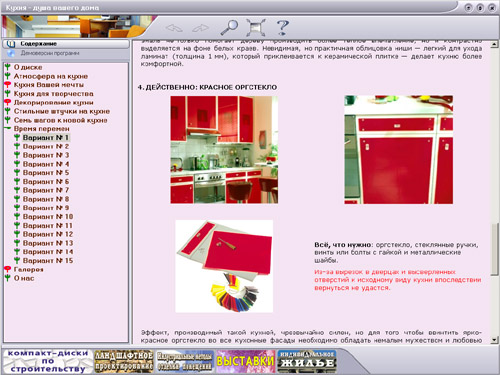
Task: Click the magnifying glass search icon
Action: tap(229, 27)
